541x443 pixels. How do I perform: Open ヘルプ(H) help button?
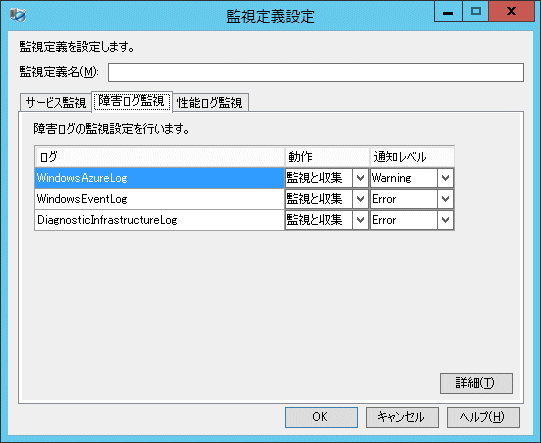483,417
